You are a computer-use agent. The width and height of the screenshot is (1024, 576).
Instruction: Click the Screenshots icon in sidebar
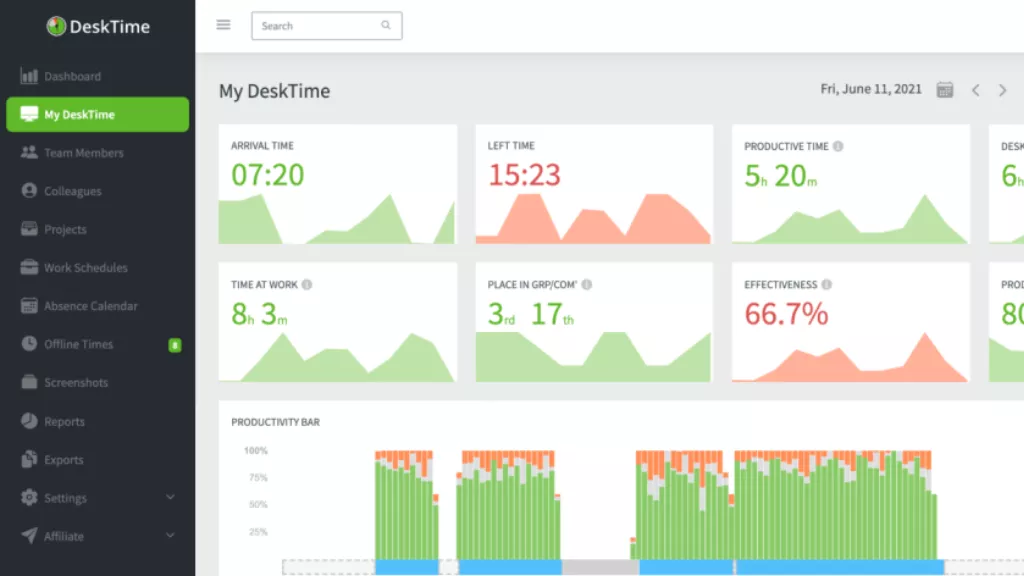point(29,381)
